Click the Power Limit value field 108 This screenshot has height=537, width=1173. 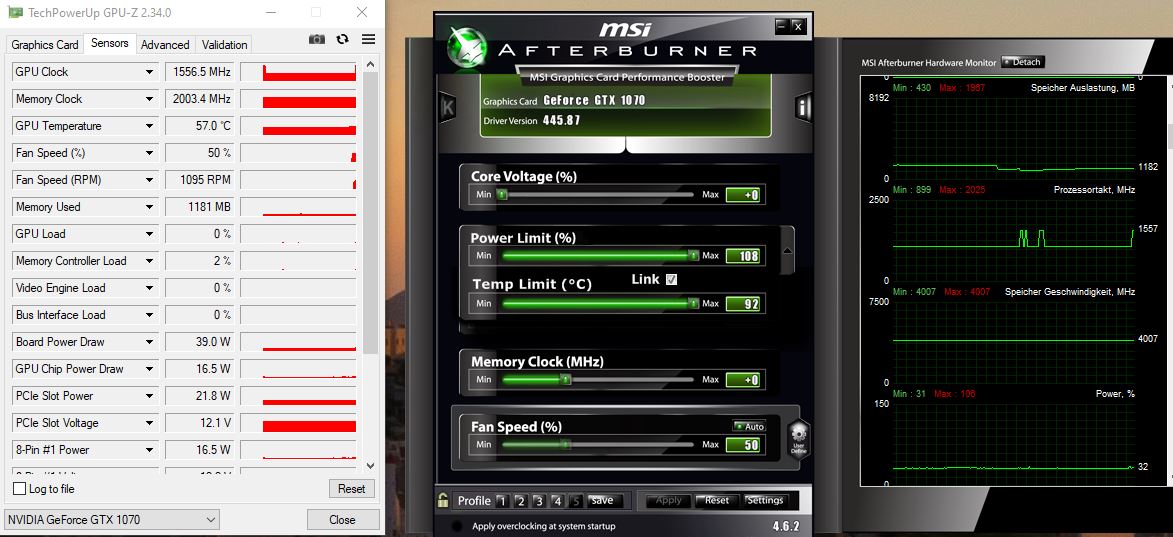coord(743,256)
